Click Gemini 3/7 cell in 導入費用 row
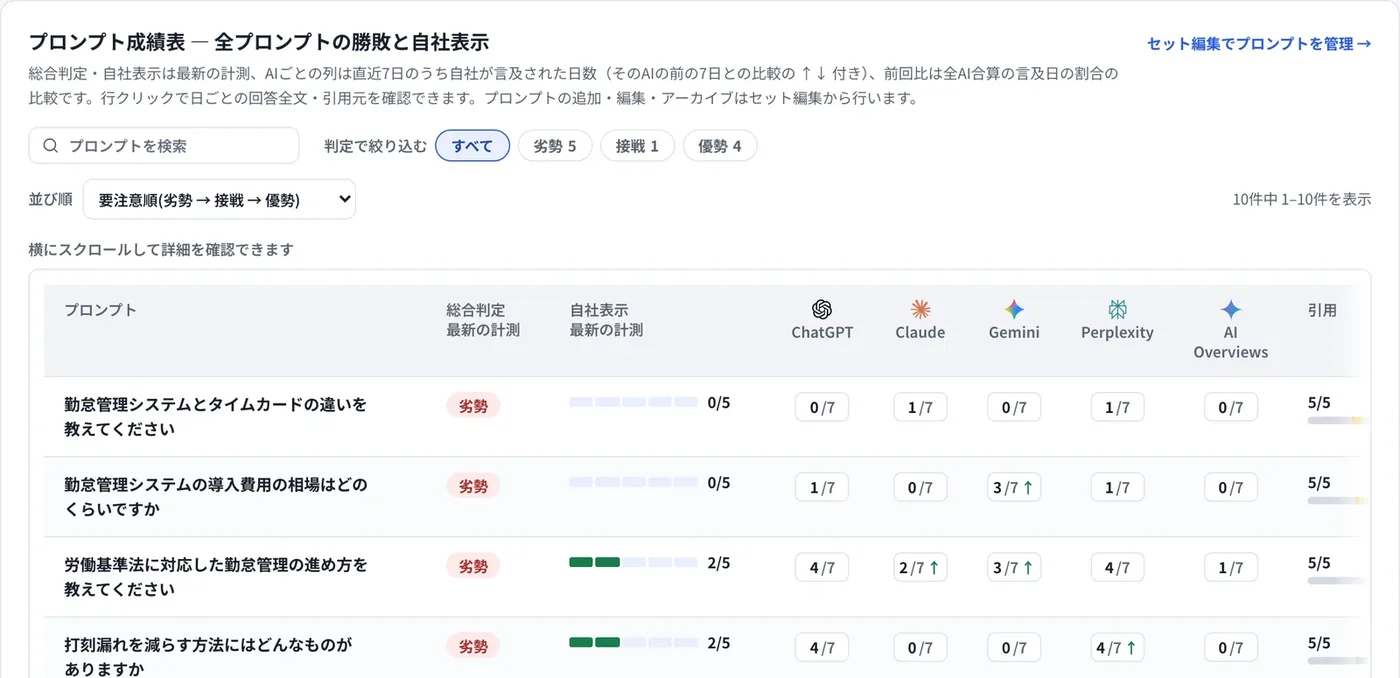1400x678 pixels. click(x=1014, y=487)
